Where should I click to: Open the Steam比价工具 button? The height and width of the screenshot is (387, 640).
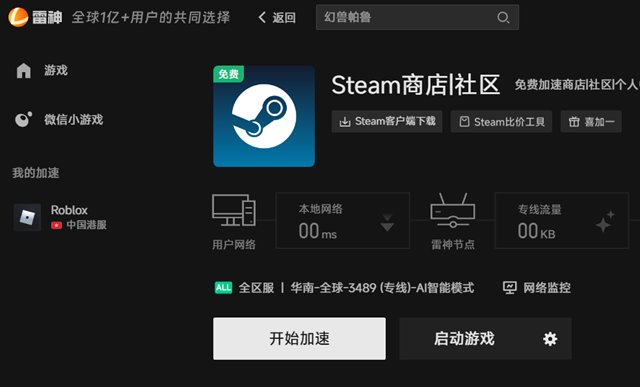[x=501, y=121]
